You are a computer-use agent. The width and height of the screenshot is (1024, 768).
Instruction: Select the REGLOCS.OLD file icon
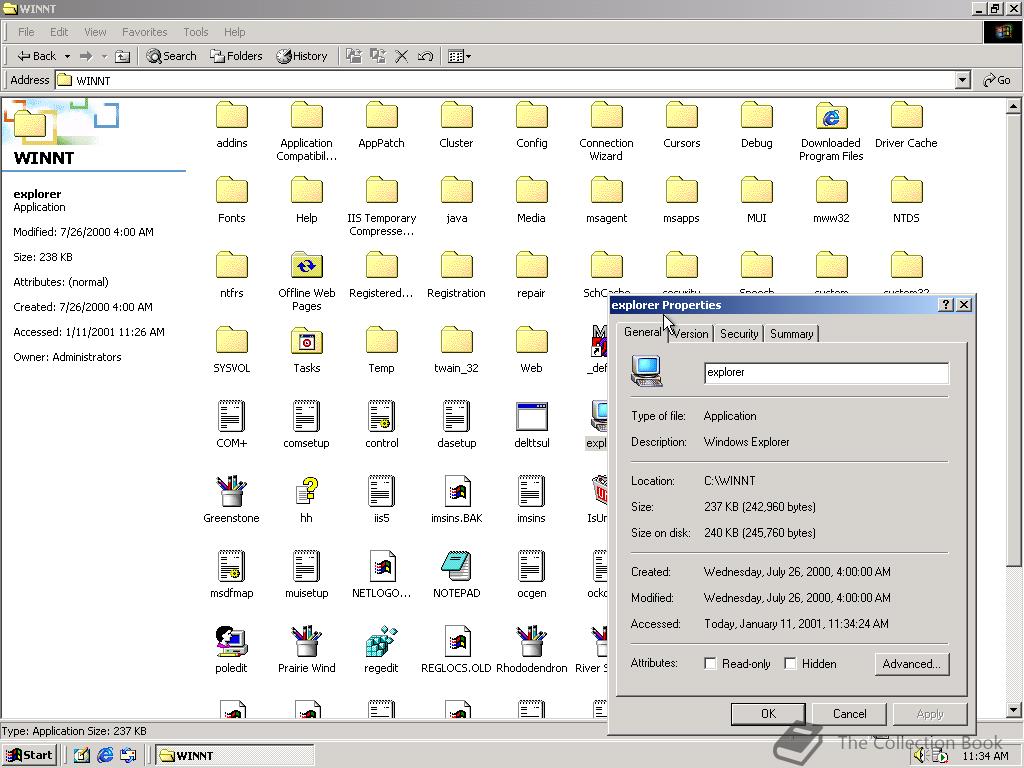click(x=456, y=642)
